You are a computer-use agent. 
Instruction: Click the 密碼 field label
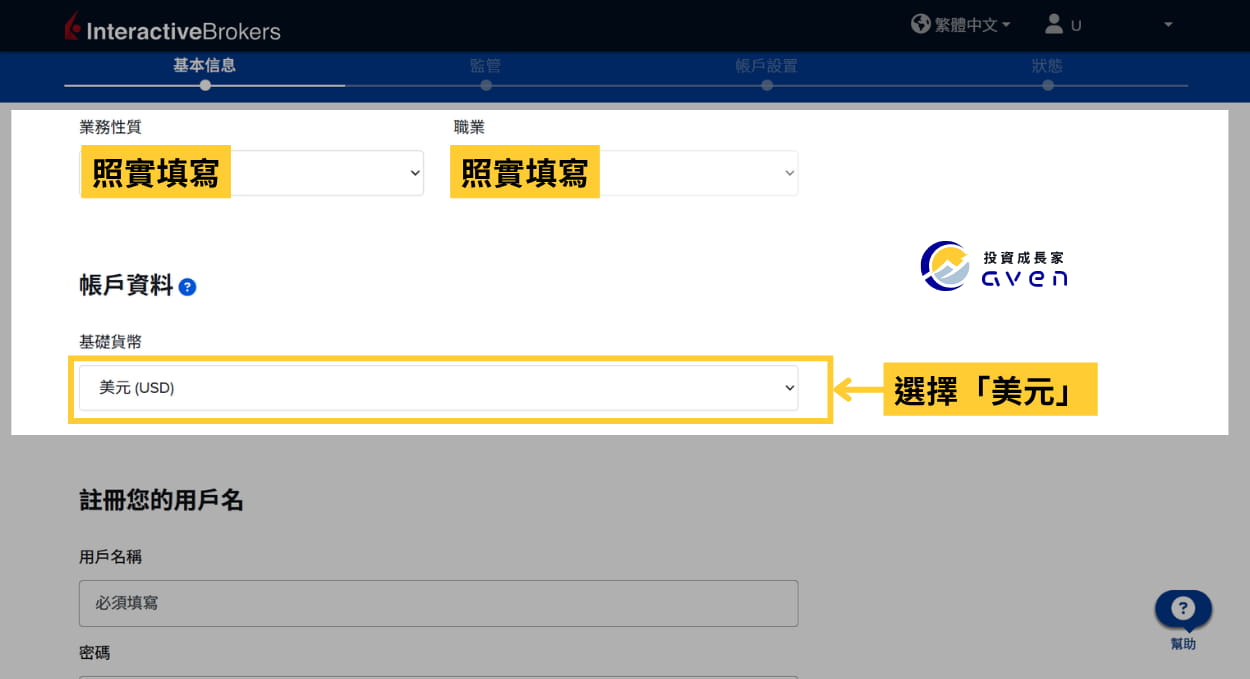tap(95, 653)
